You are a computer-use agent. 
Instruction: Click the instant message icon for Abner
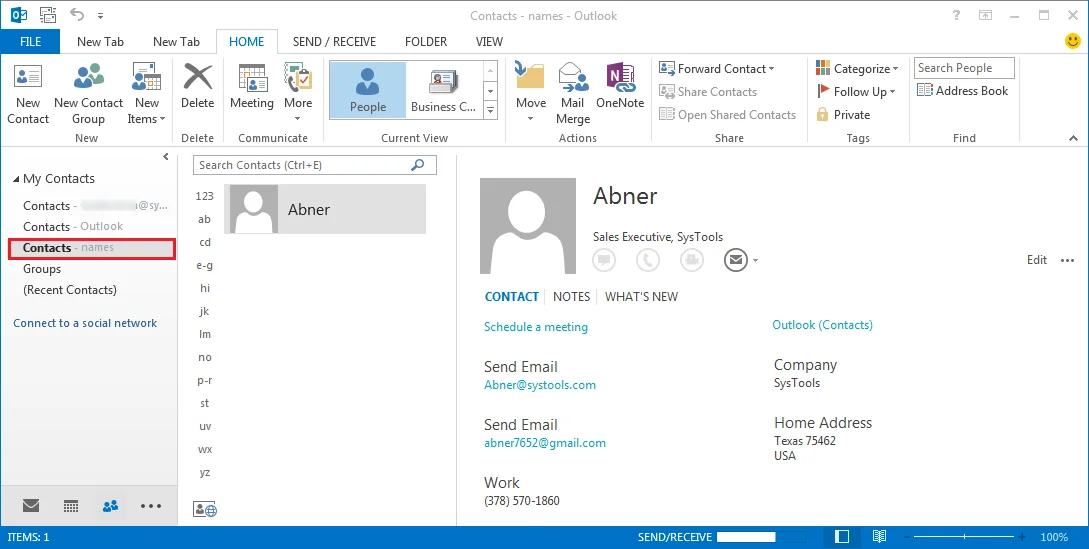[x=604, y=260]
